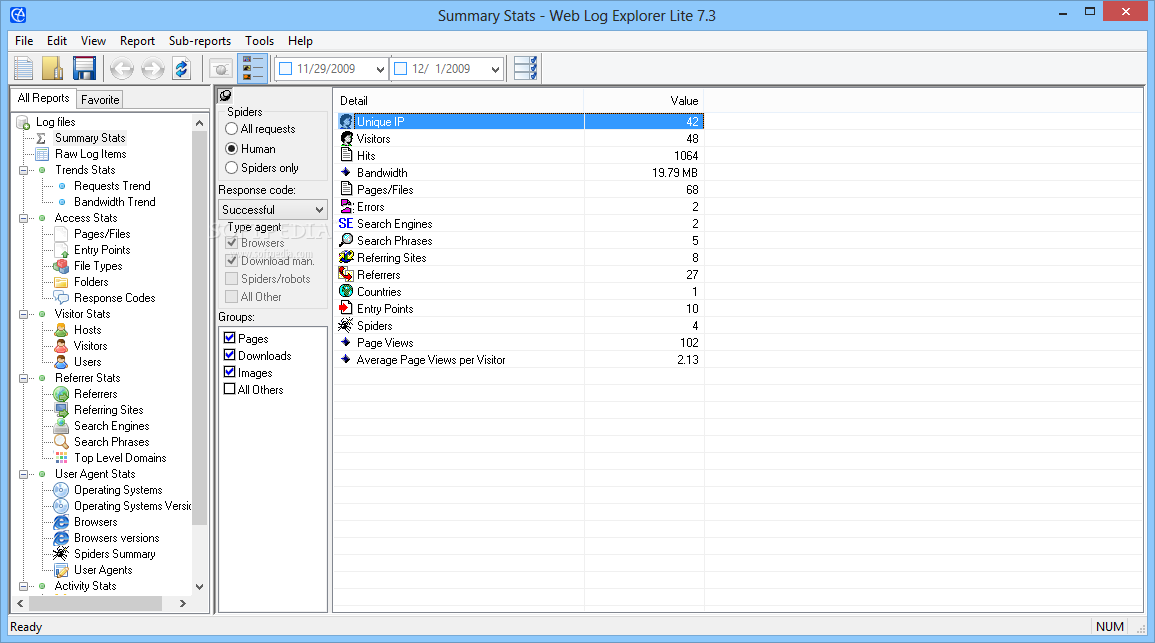Open the Report menu
The image size is (1155, 643).
(x=137, y=41)
